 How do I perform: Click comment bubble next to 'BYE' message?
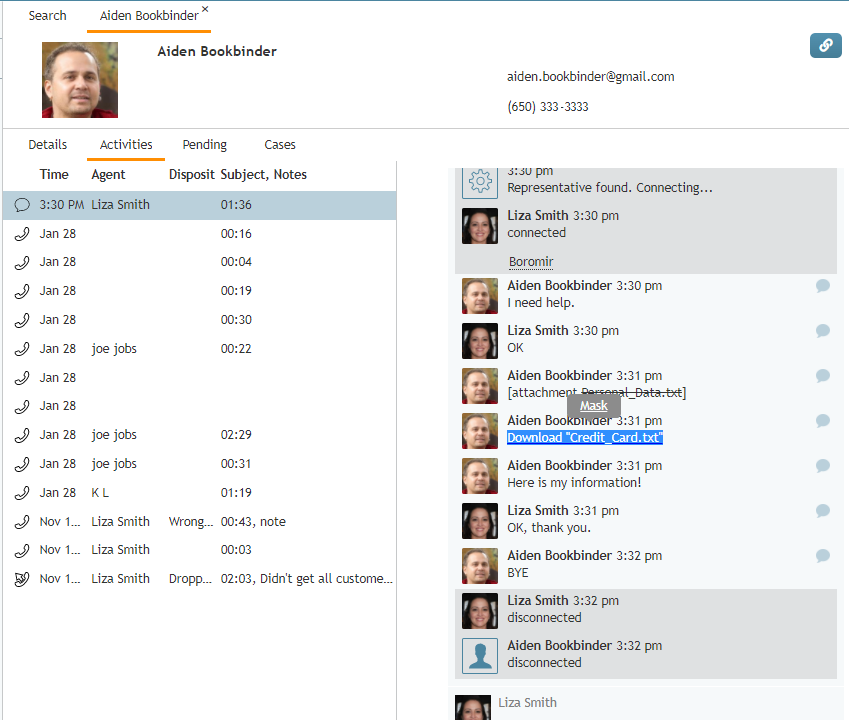[822, 555]
